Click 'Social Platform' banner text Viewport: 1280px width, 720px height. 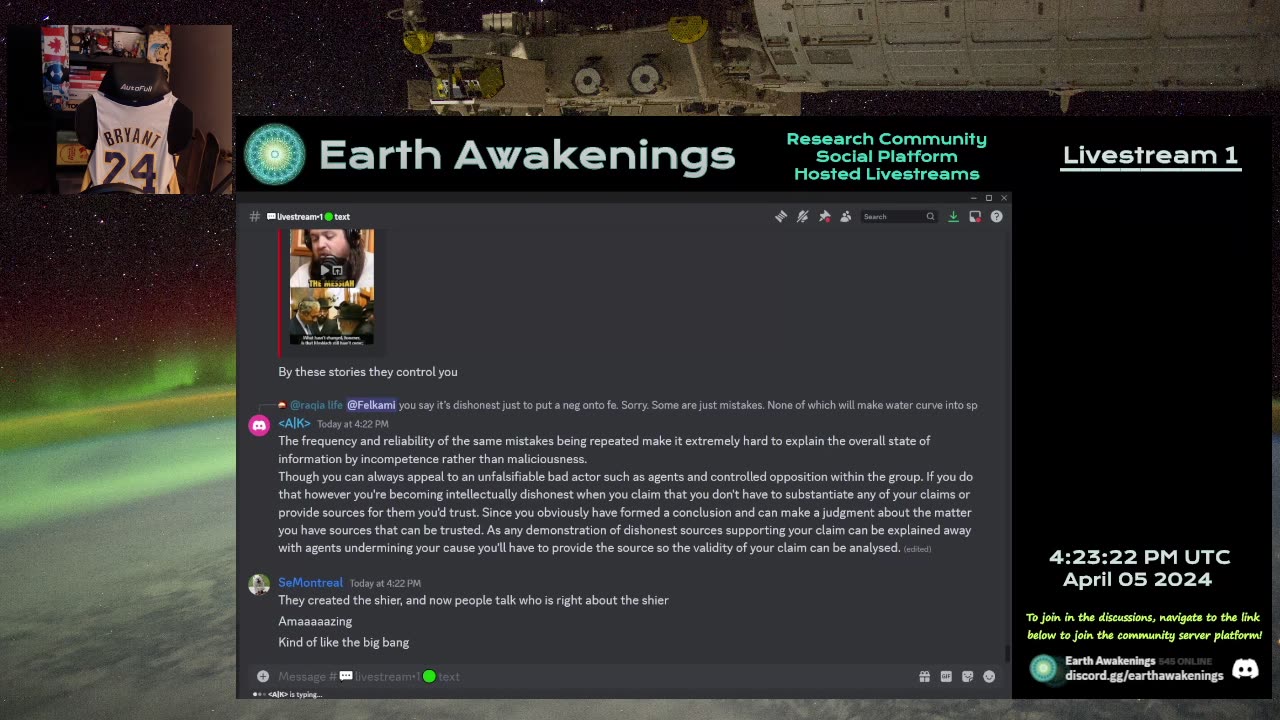886,156
